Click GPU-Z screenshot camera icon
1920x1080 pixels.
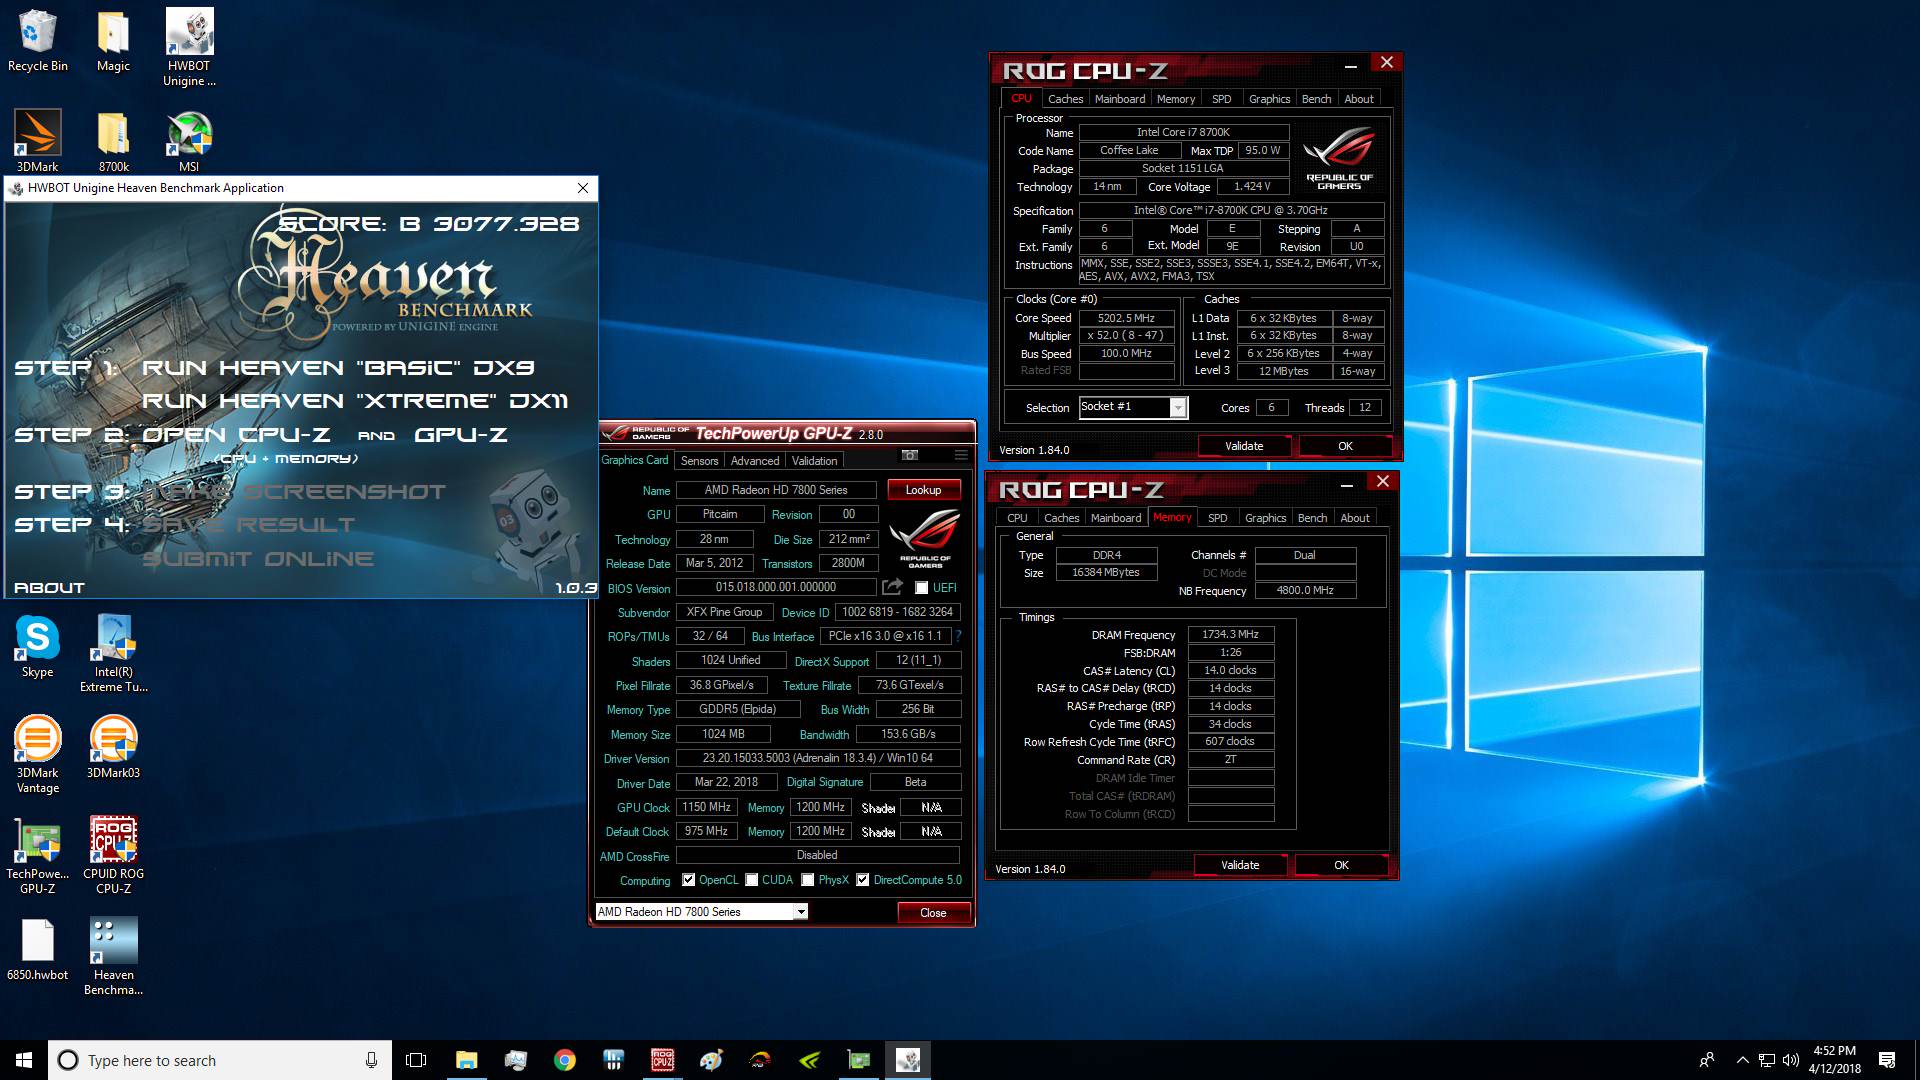click(909, 456)
